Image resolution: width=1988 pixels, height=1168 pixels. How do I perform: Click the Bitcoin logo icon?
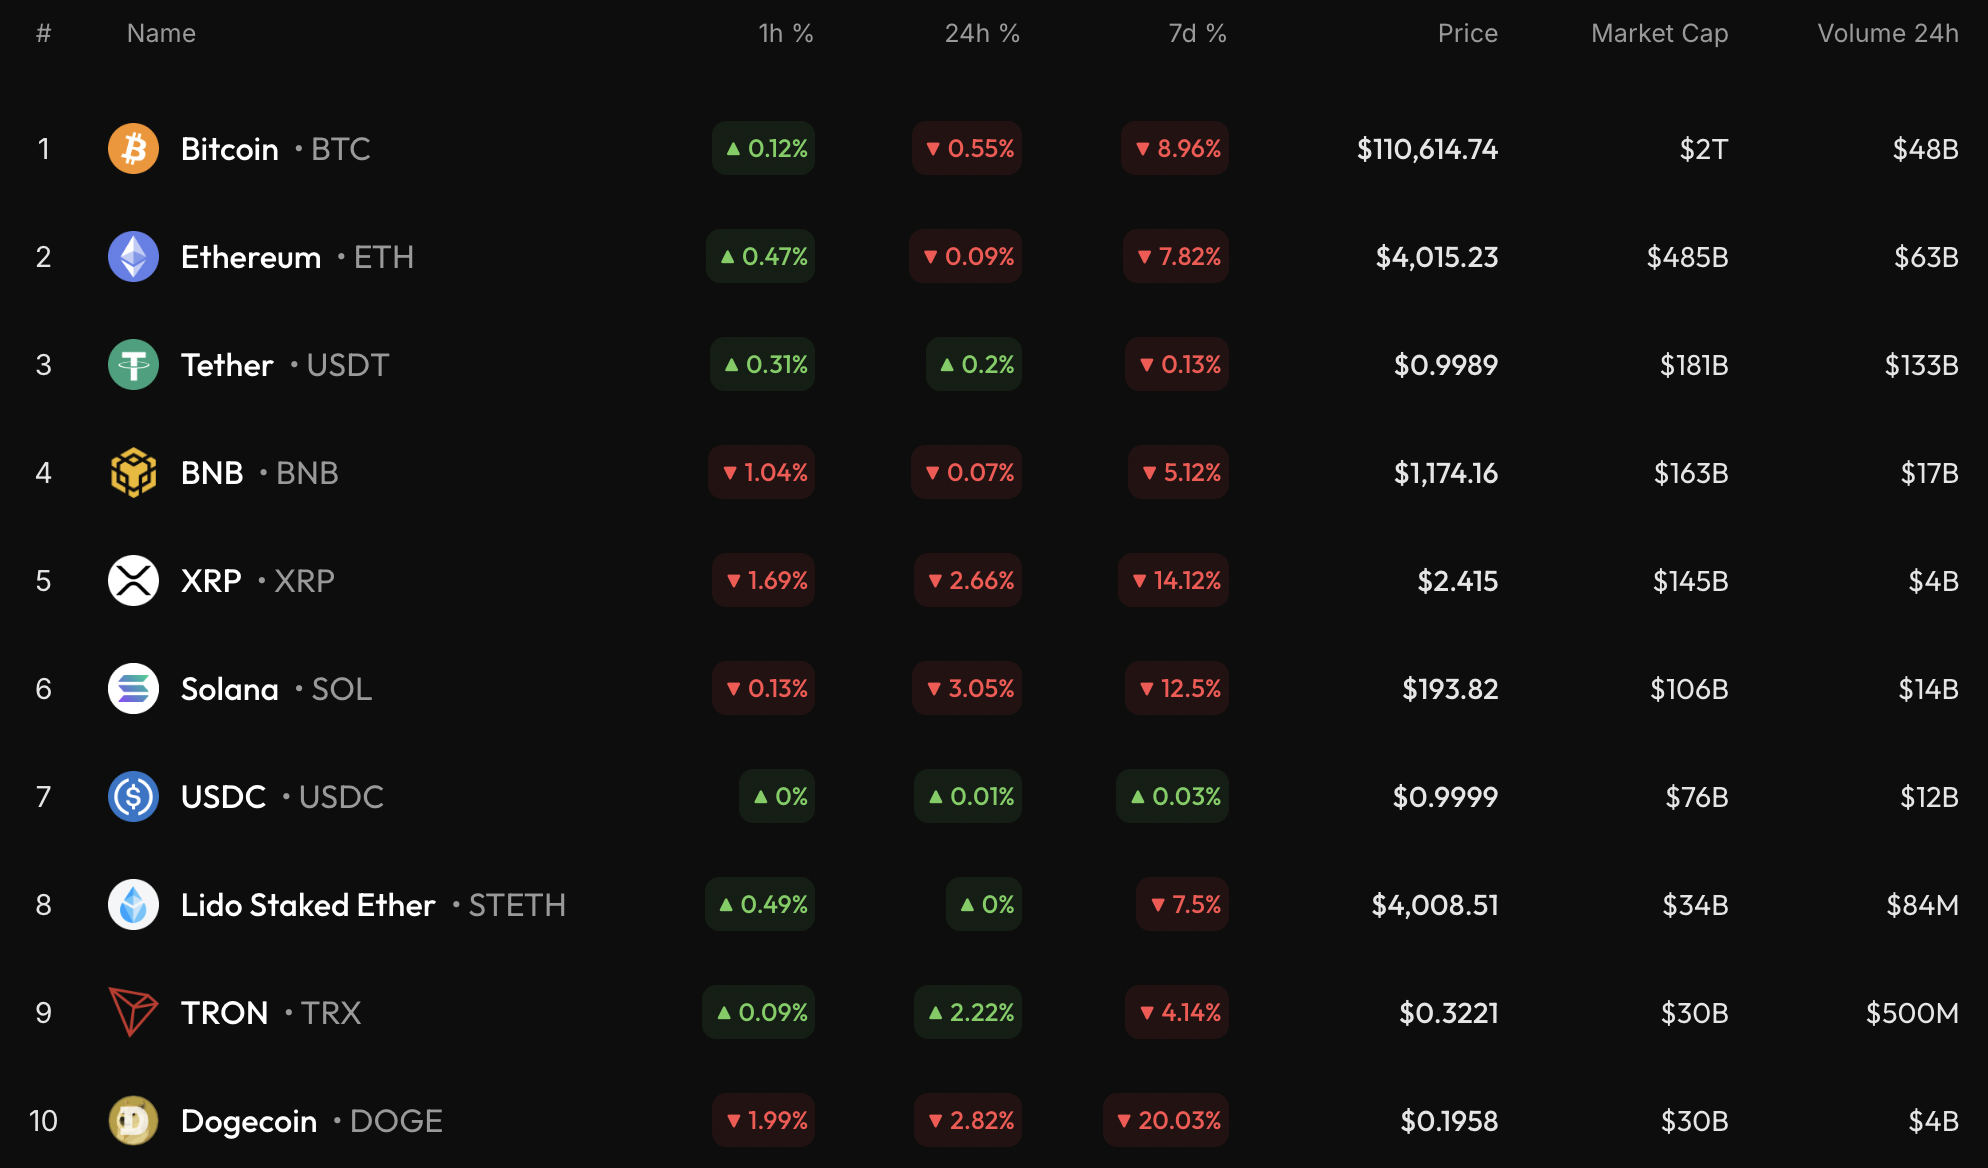133,149
